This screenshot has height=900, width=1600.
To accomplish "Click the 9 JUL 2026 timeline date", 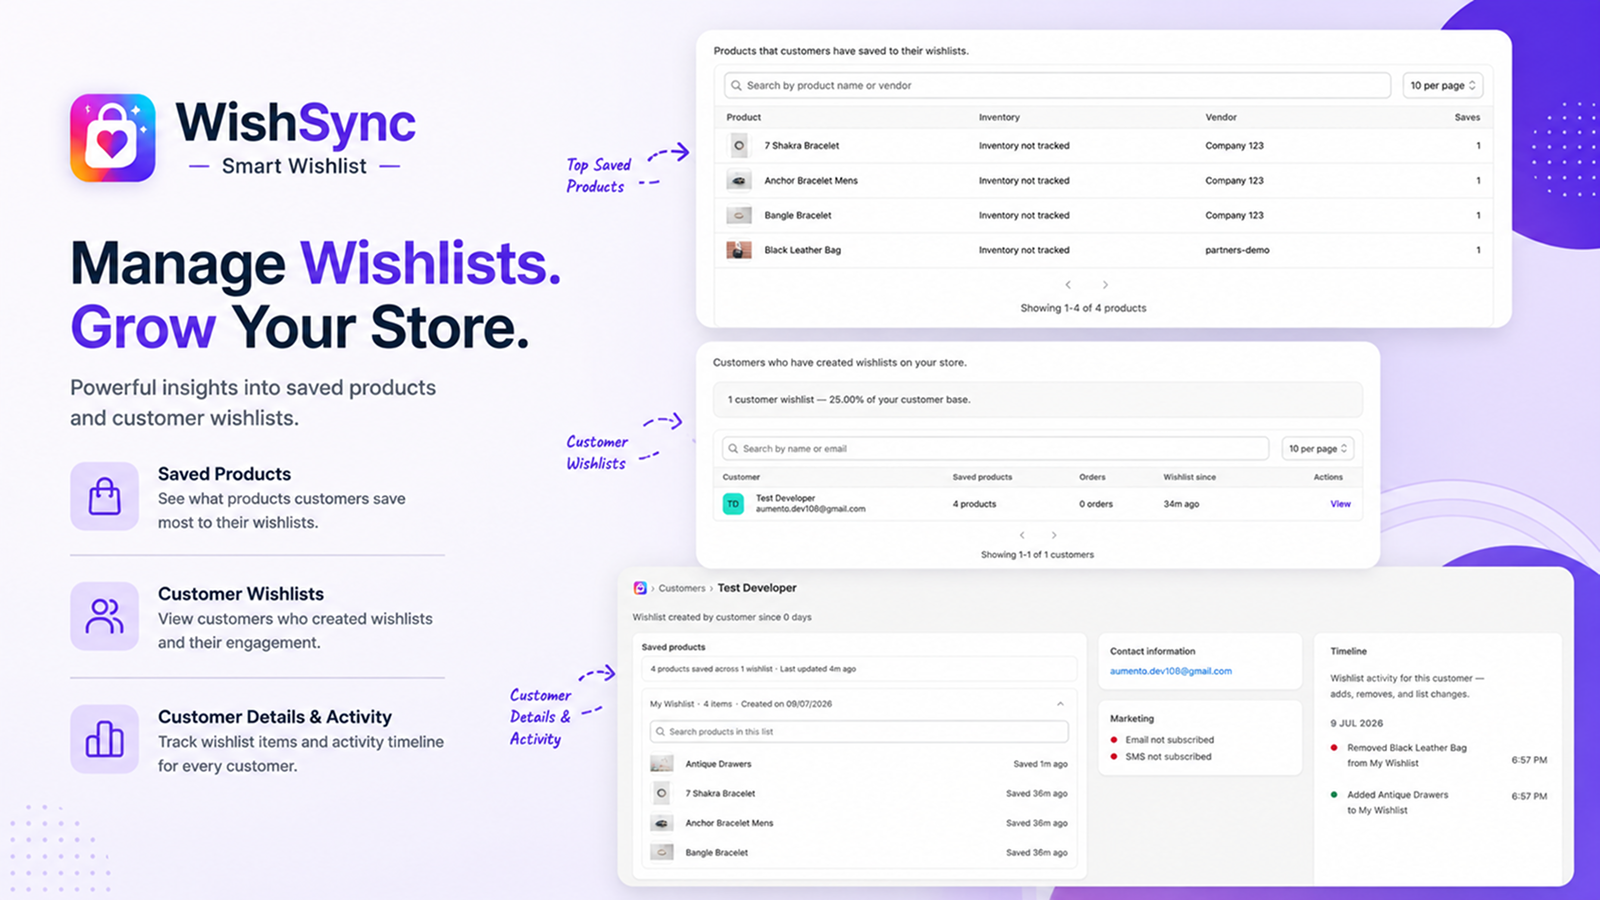I will (x=1356, y=723).
